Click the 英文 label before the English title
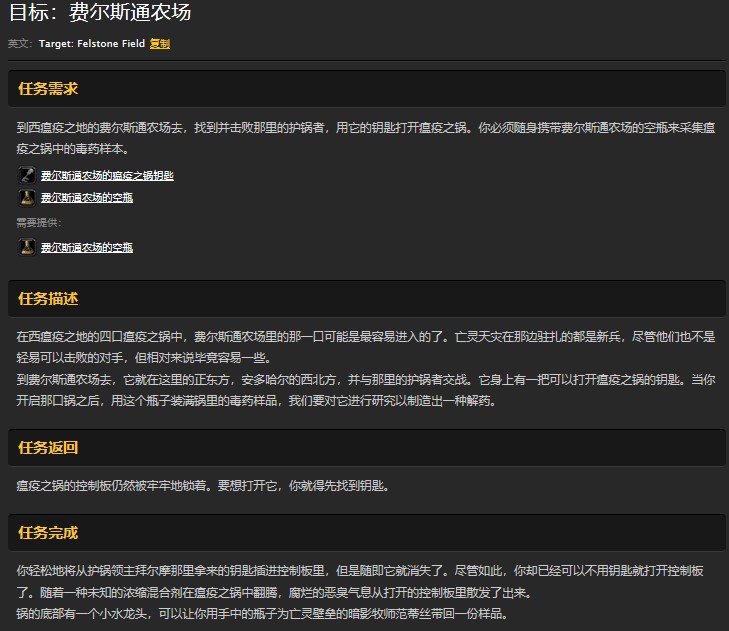729x631 pixels. click(x=19, y=44)
